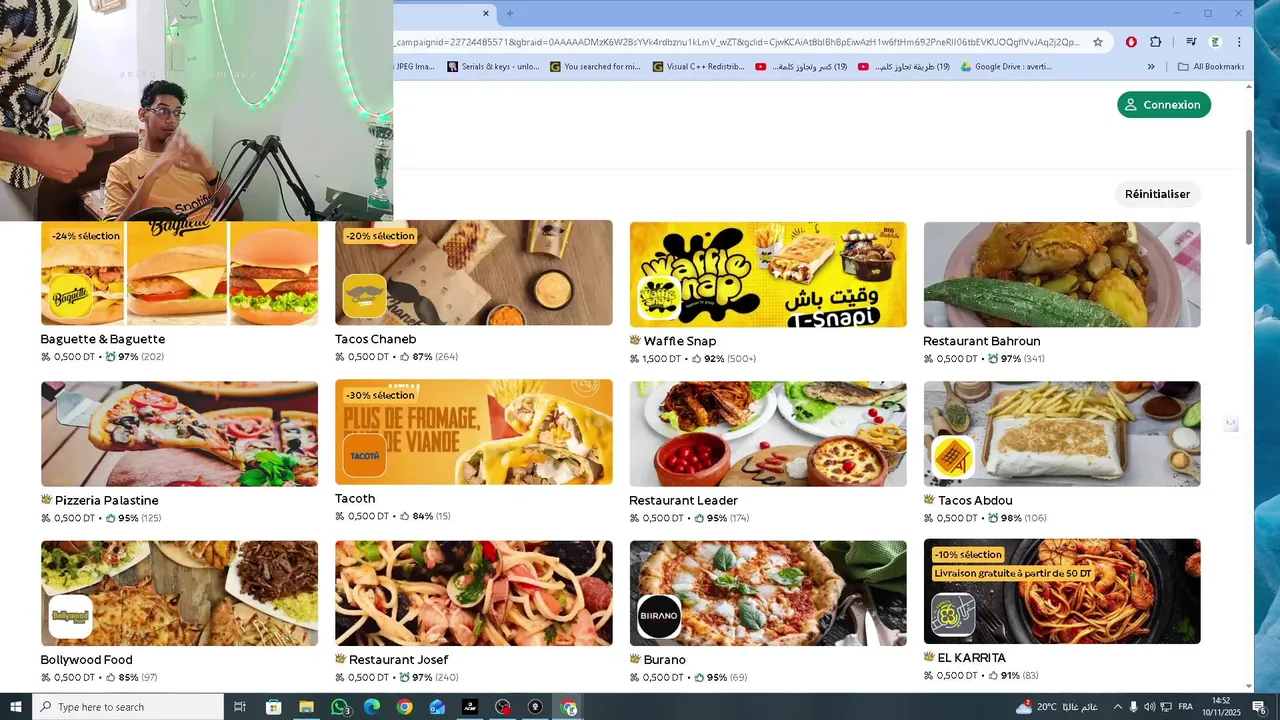Open the Windows Start menu
1280x720 pixels.
pyautogui.click(x=15, y=707)
